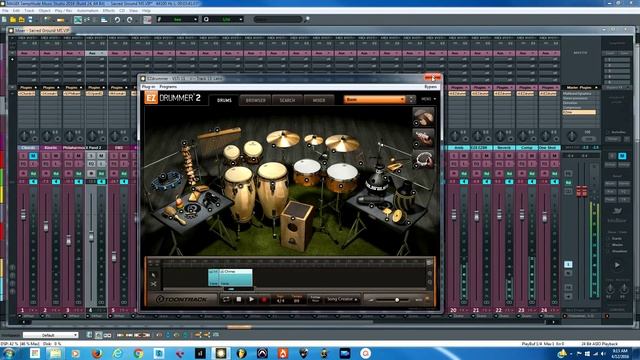Click the EZ logo in EZdrummer header

pos(151,98)
